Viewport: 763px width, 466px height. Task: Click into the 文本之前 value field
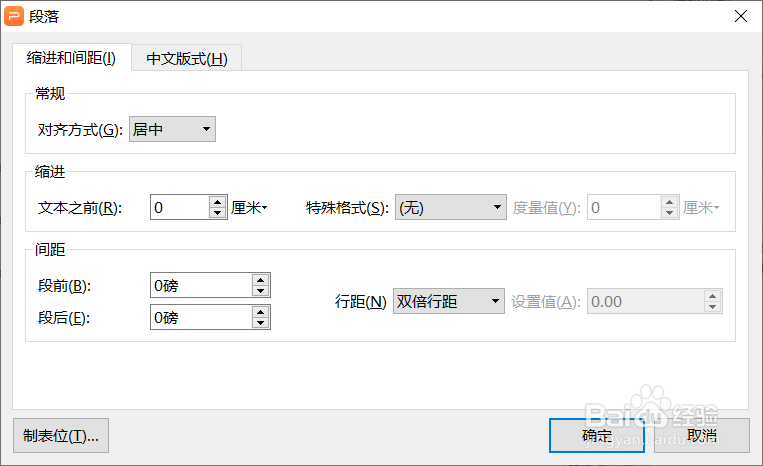click(180, 207)
